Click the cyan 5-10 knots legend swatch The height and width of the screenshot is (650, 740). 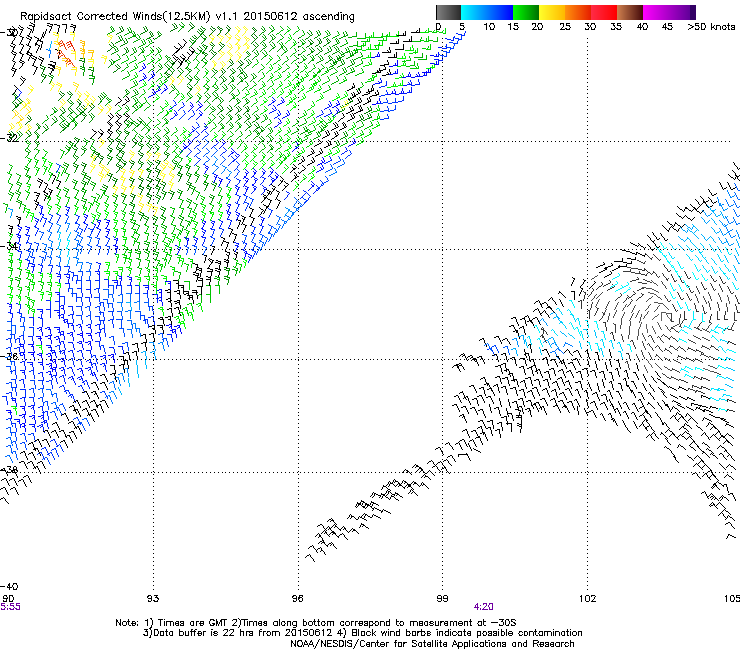(474, 12)
